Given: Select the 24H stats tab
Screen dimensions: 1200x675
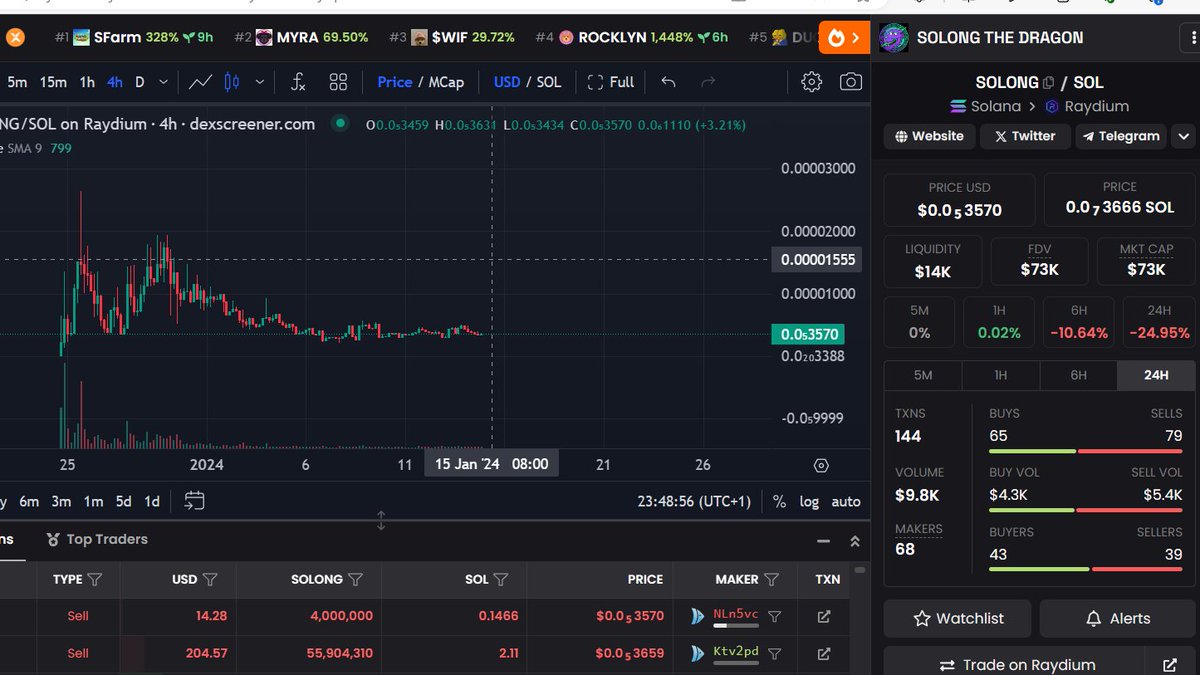Looking at the screenshot, I should [x=1156, y=375].
